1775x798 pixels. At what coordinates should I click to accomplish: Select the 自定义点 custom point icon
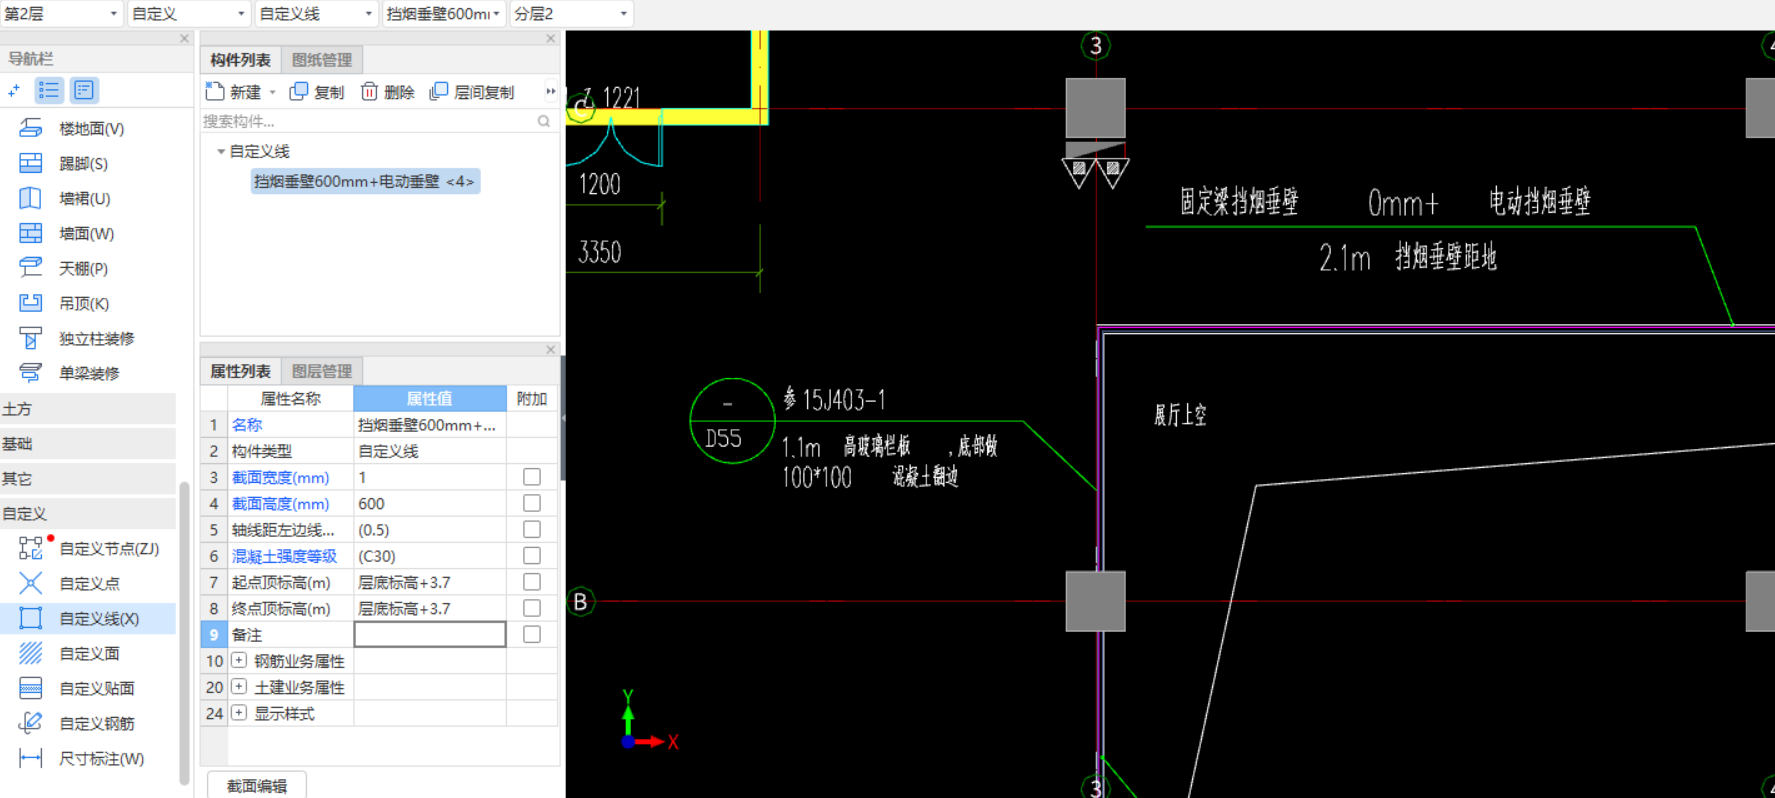(x=31, y=583)
